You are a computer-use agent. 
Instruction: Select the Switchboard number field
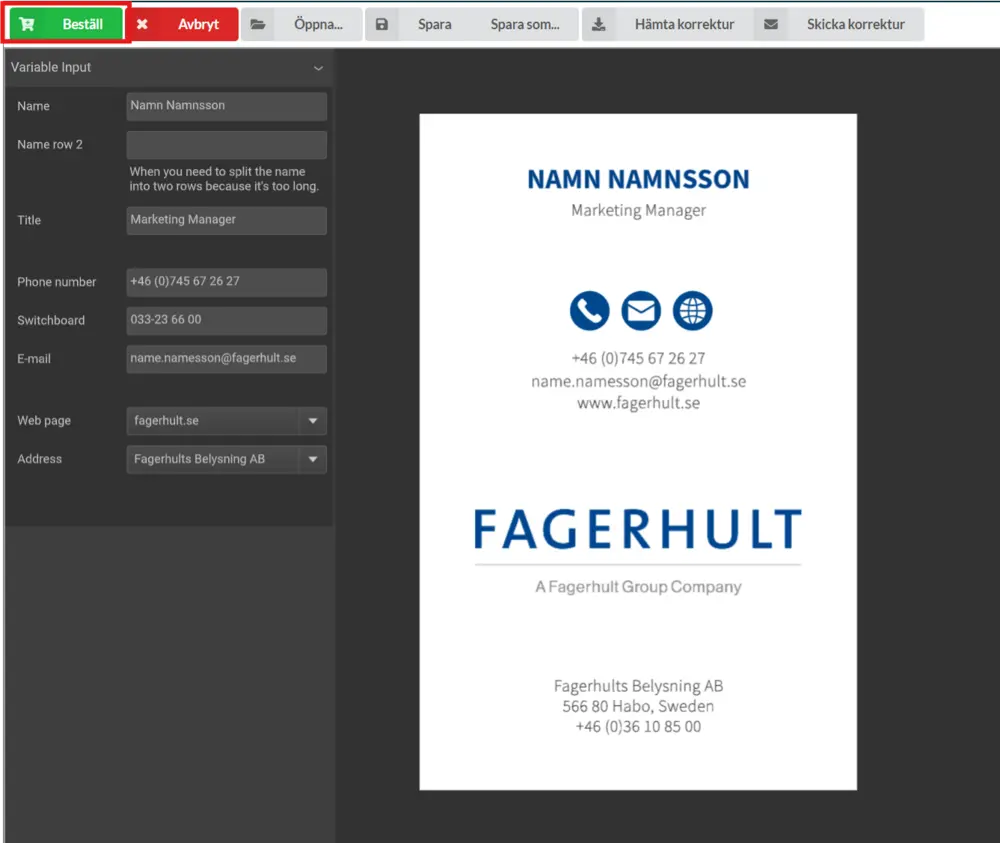tap(226, 320)
